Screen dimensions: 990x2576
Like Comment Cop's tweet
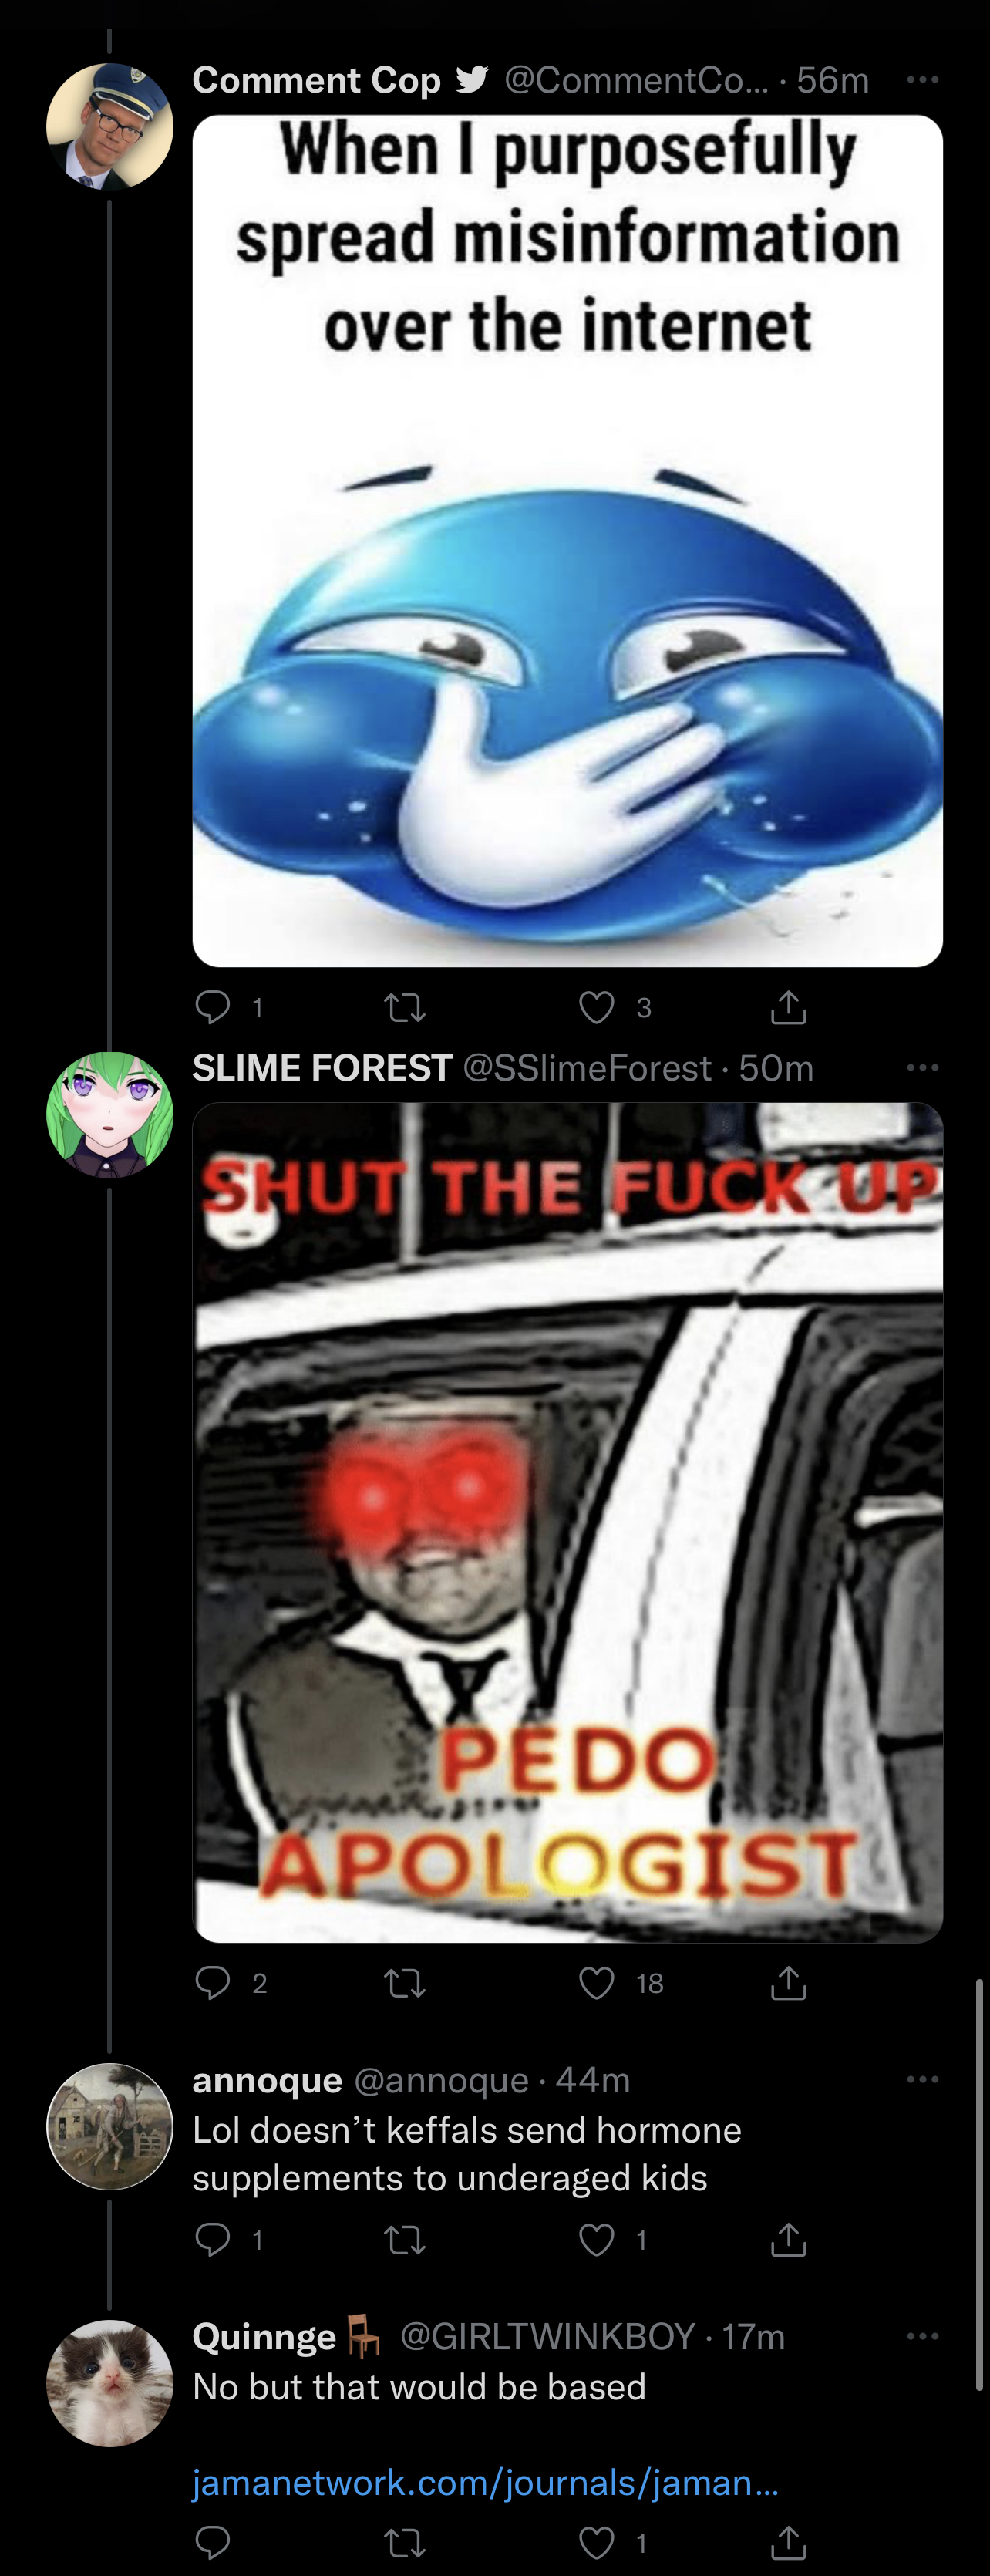pyautogui.click(x=597, y=1006)
